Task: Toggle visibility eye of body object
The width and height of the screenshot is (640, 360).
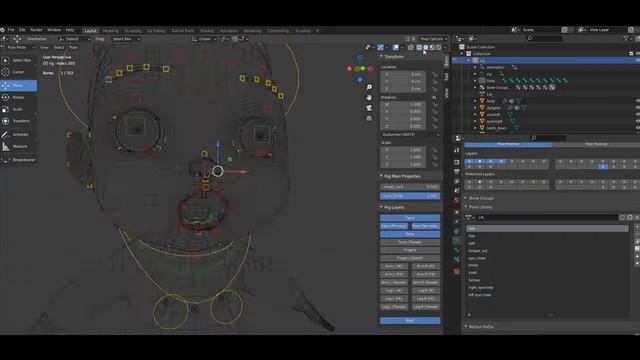Action: point(637,101)
